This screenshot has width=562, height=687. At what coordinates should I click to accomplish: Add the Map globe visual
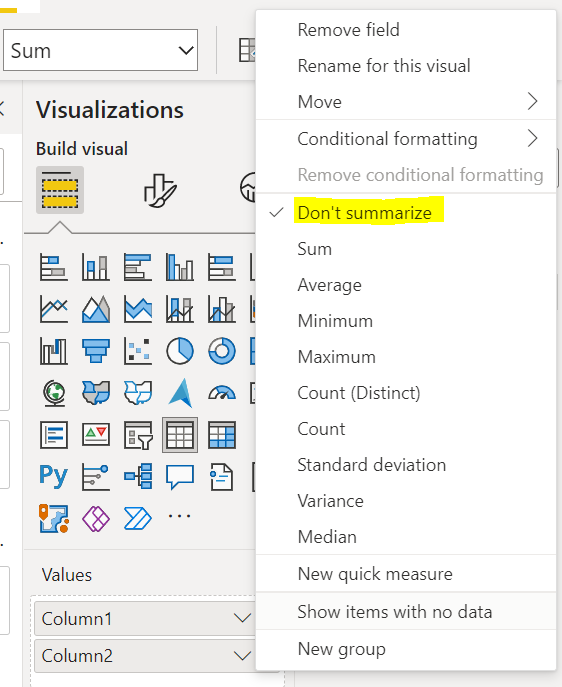point(53,393)
